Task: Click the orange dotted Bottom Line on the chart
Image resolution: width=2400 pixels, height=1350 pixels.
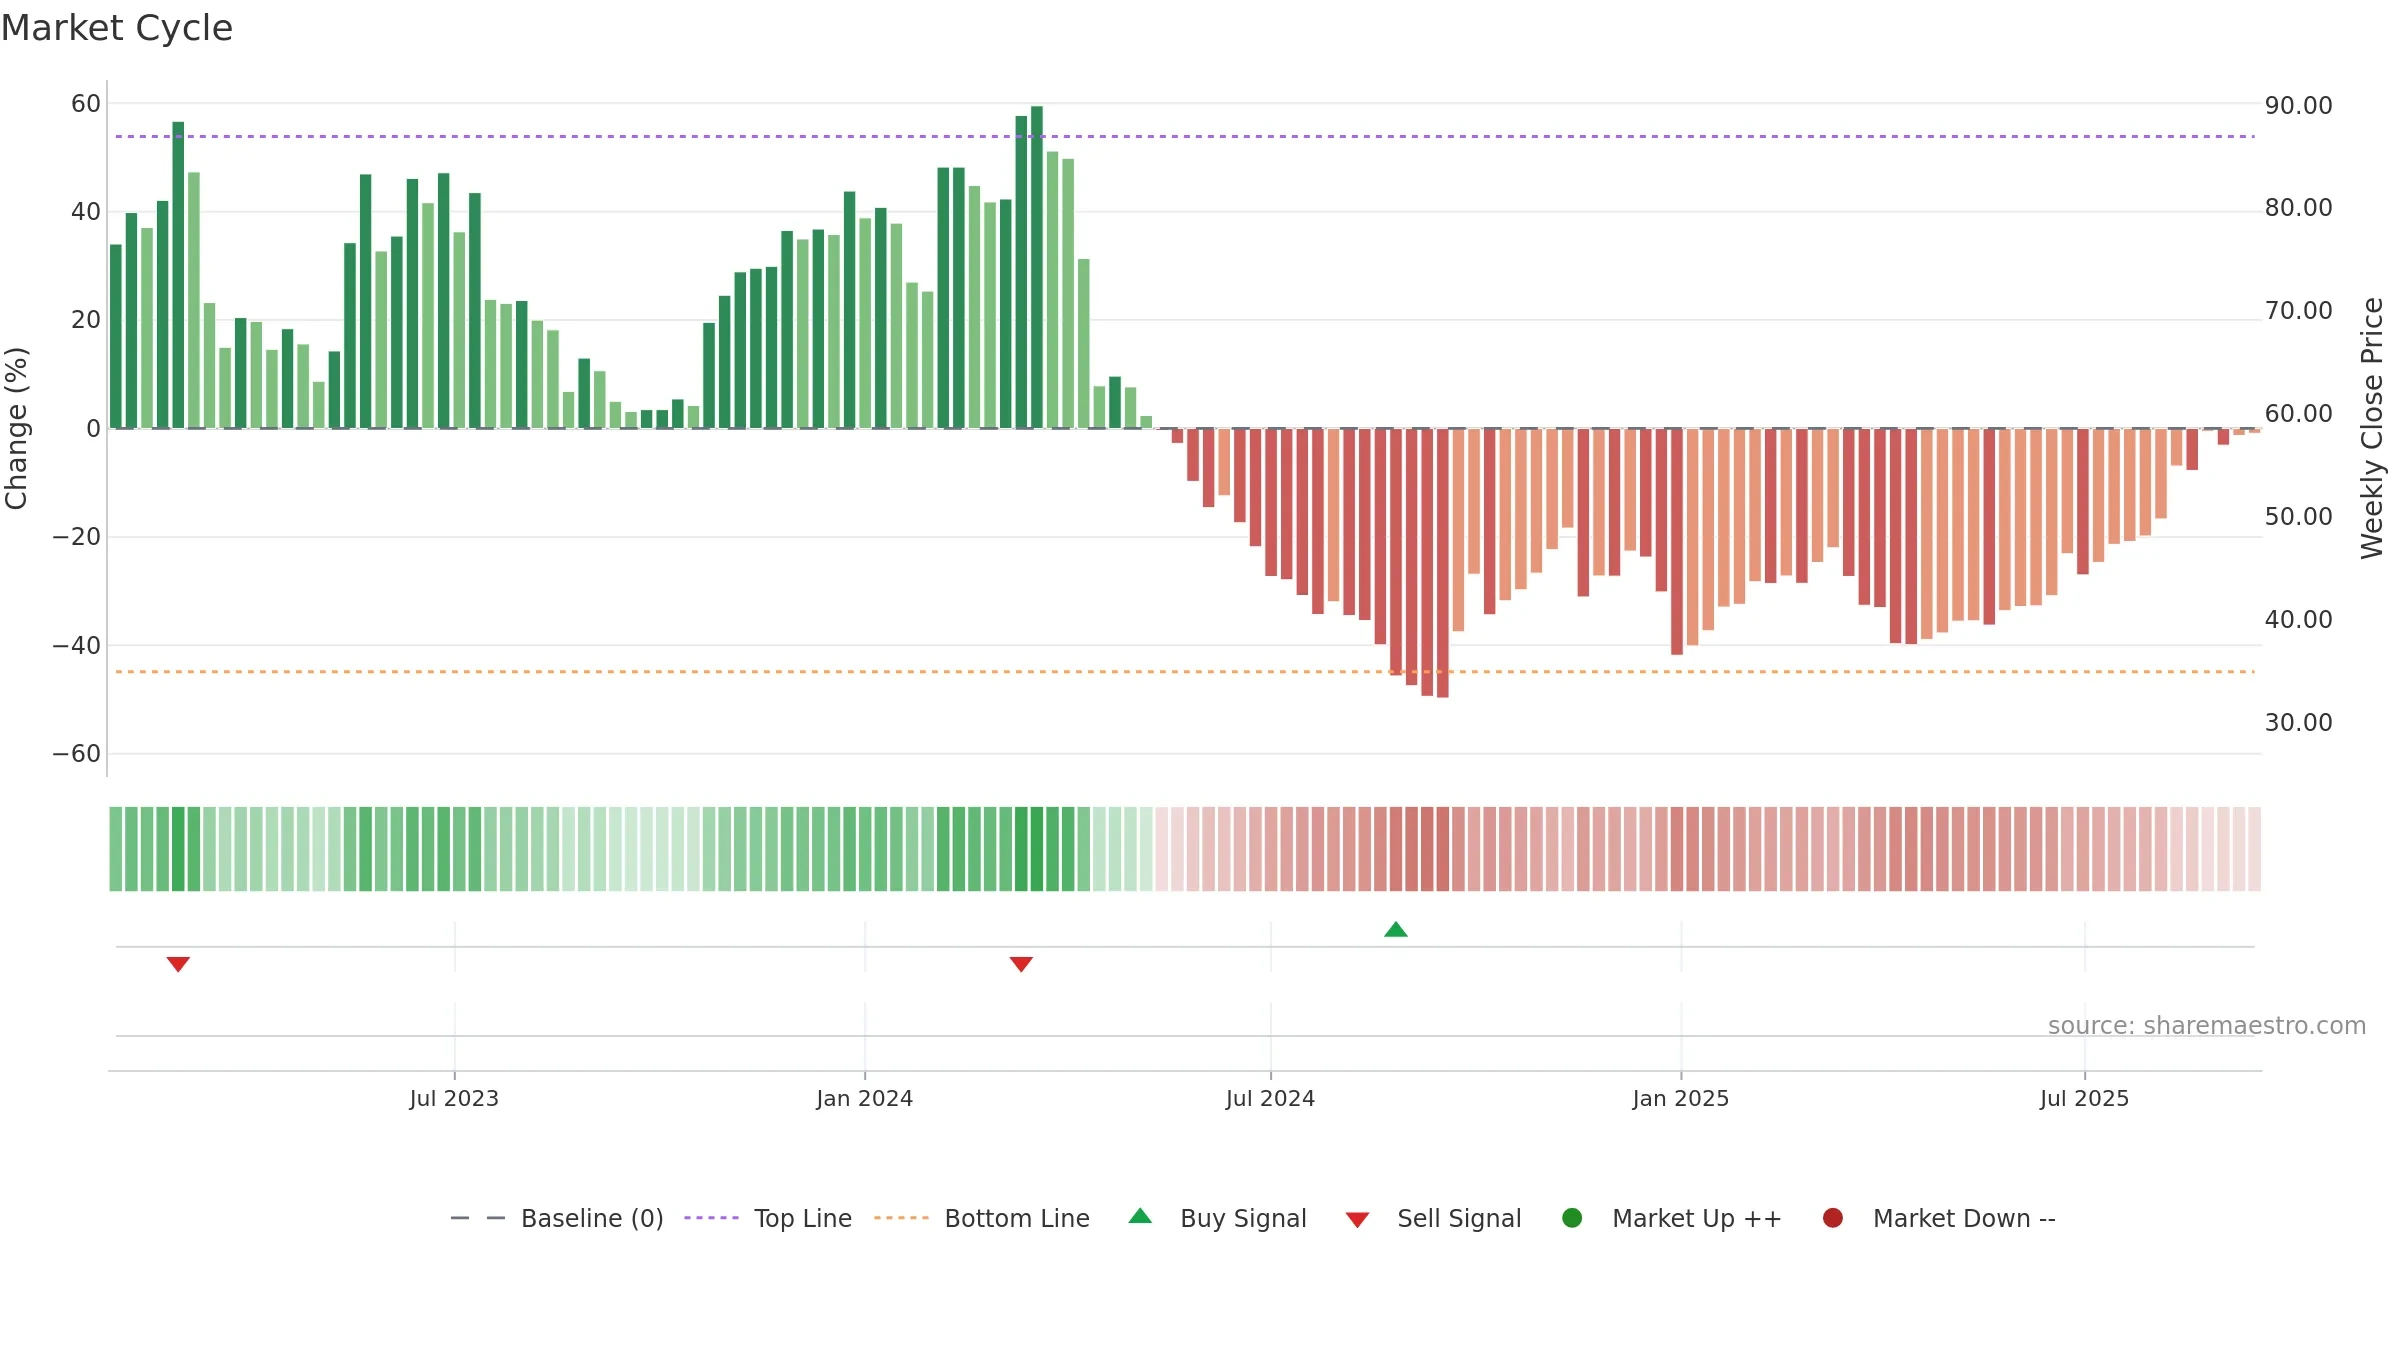Action: (1185, 672)
